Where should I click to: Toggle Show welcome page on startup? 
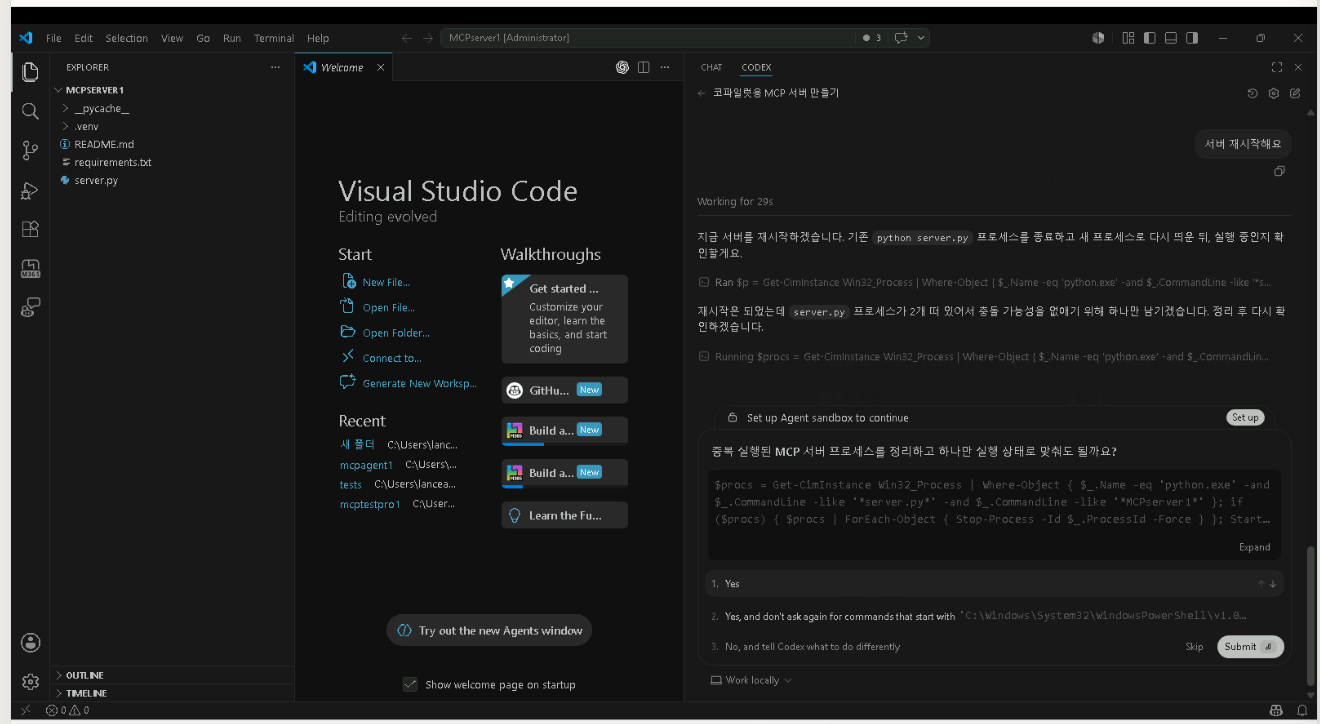pos(410,684)
